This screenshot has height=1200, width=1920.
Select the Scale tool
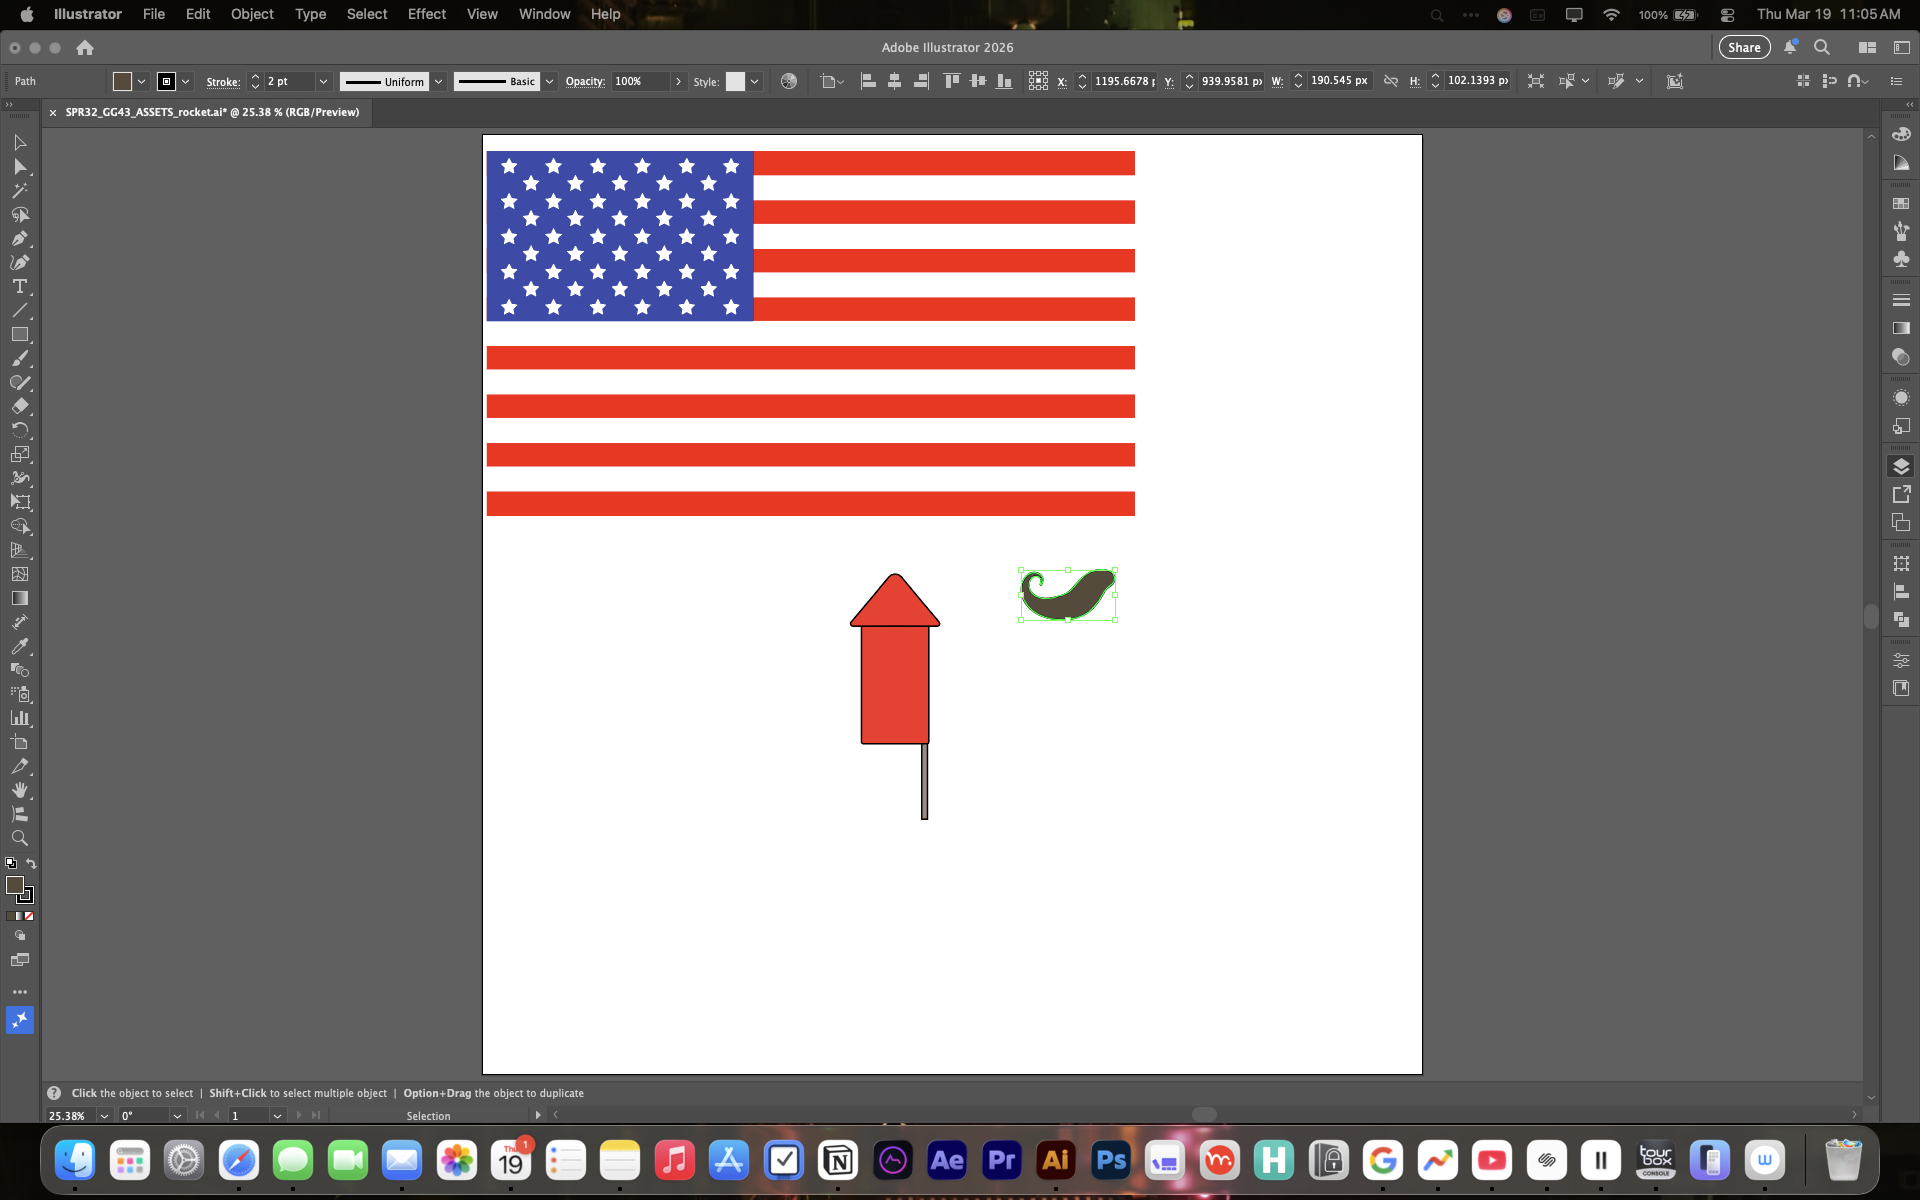tap(19, 454)
